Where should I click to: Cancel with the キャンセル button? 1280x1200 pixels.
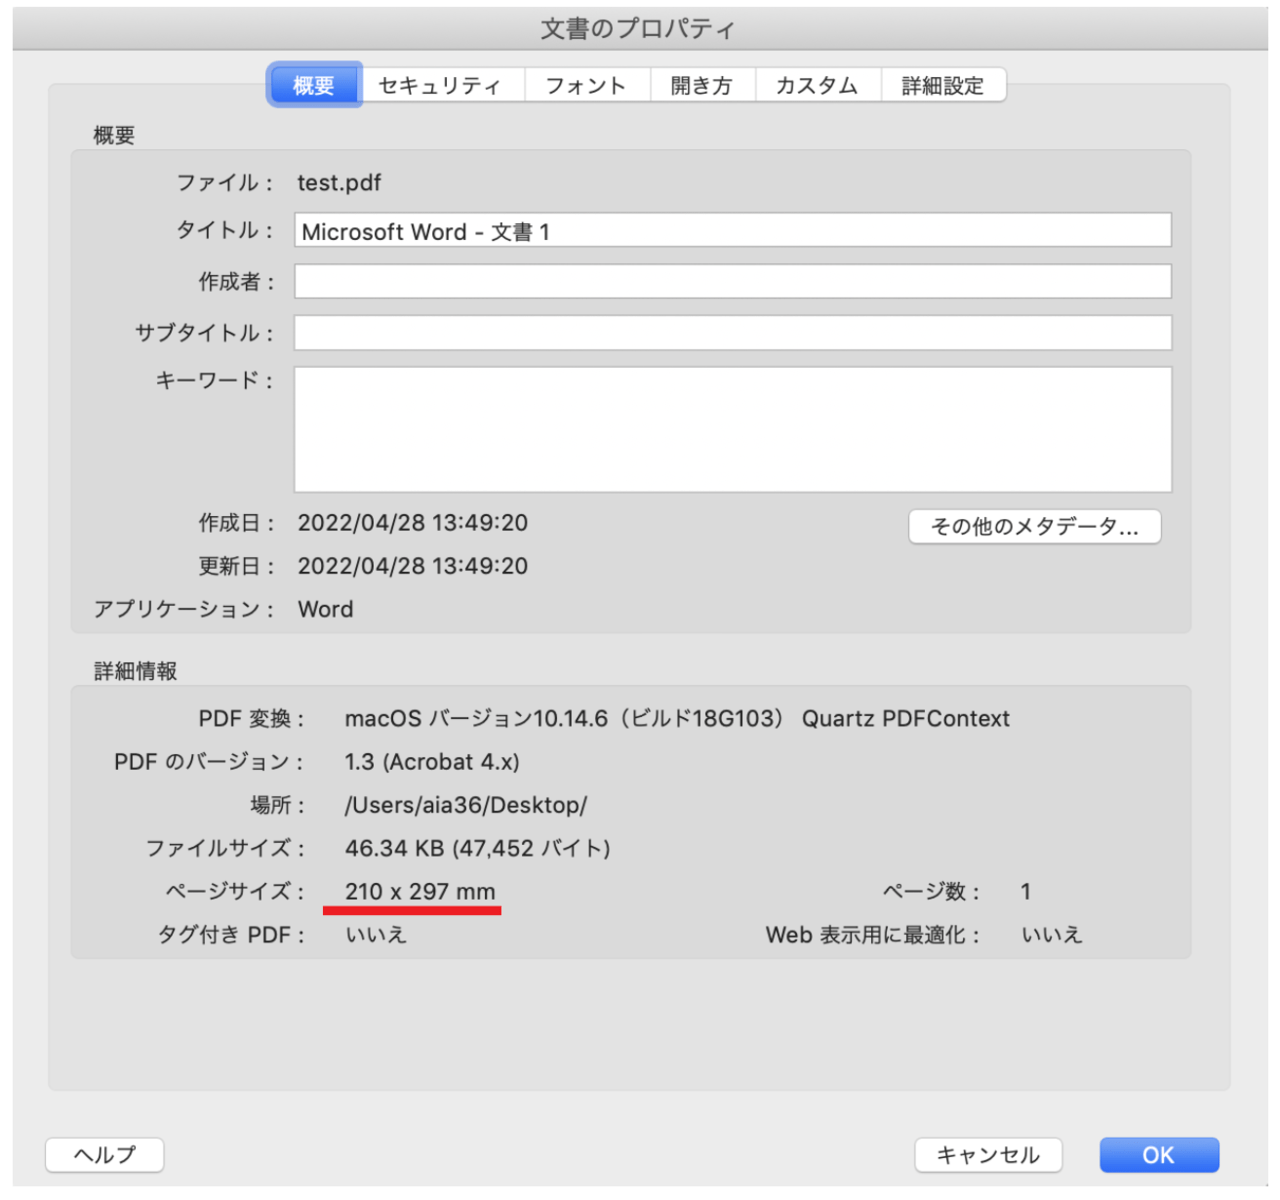coord(988,1155)
